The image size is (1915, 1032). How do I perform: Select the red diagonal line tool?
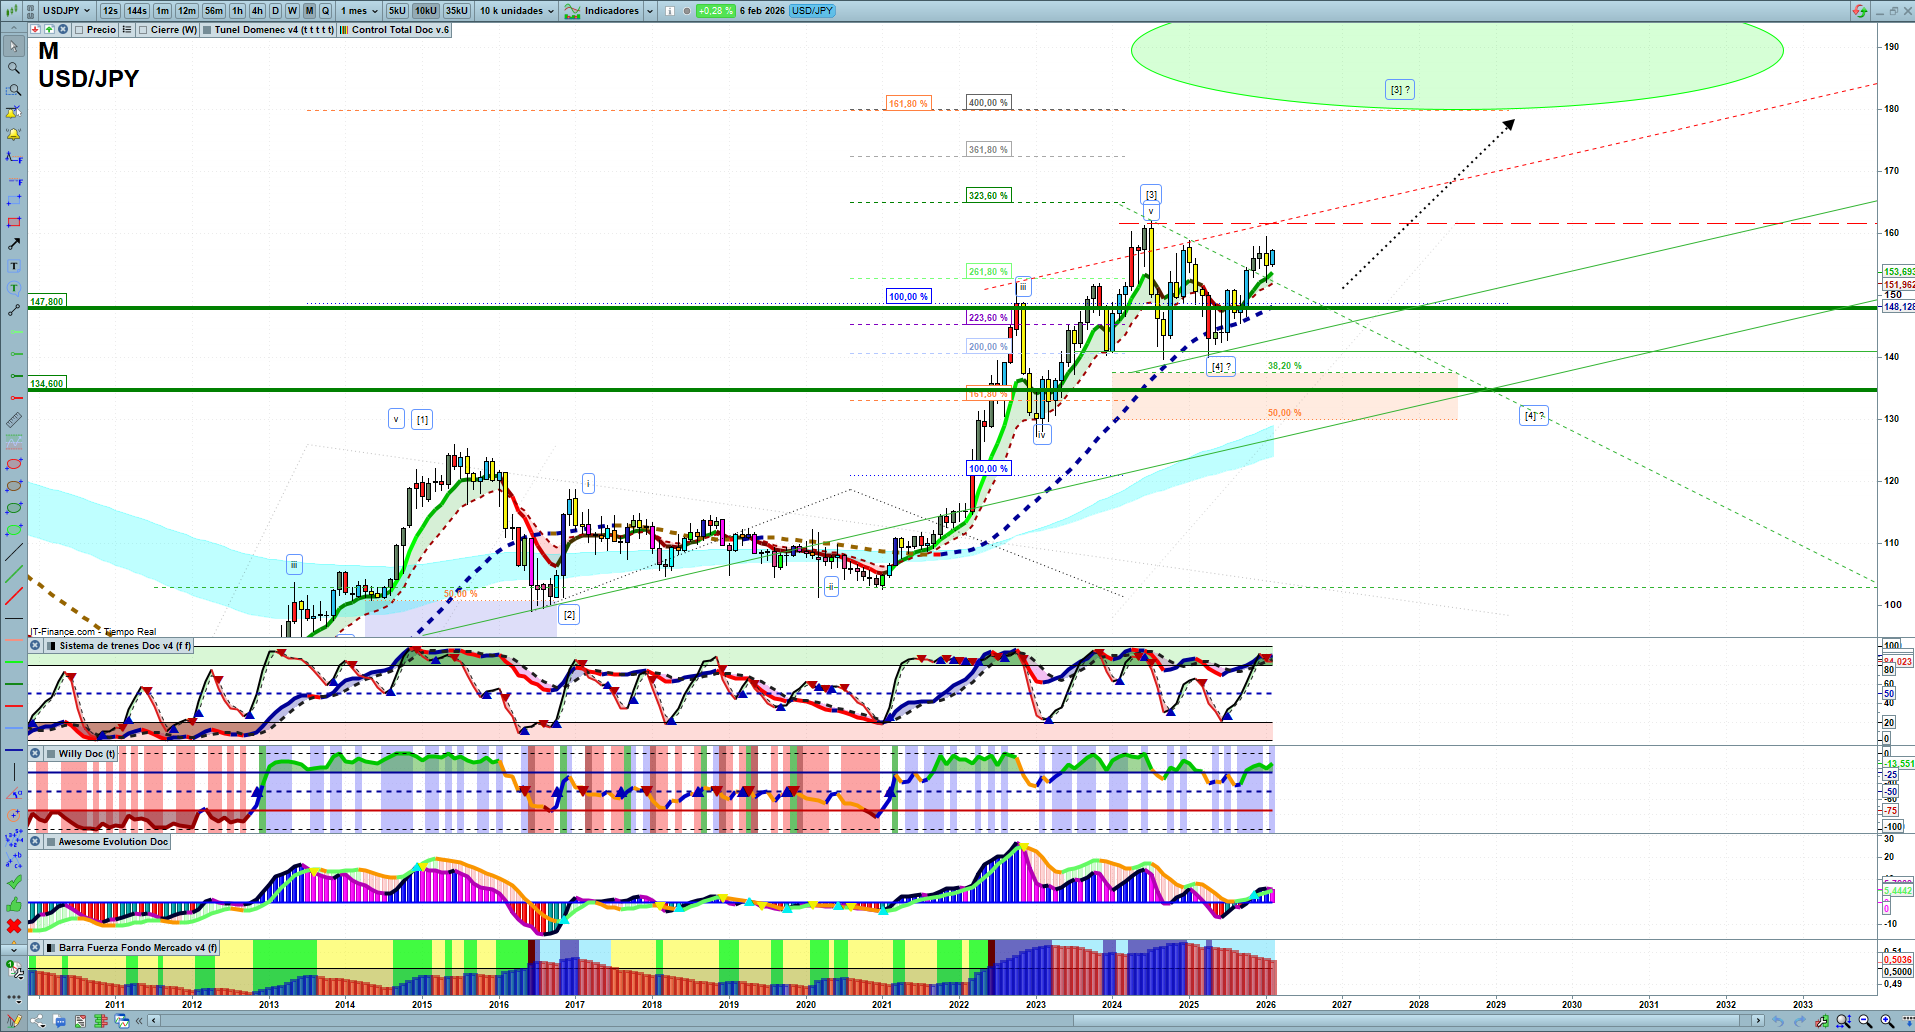pyautogui.click(x=14, y=596)
